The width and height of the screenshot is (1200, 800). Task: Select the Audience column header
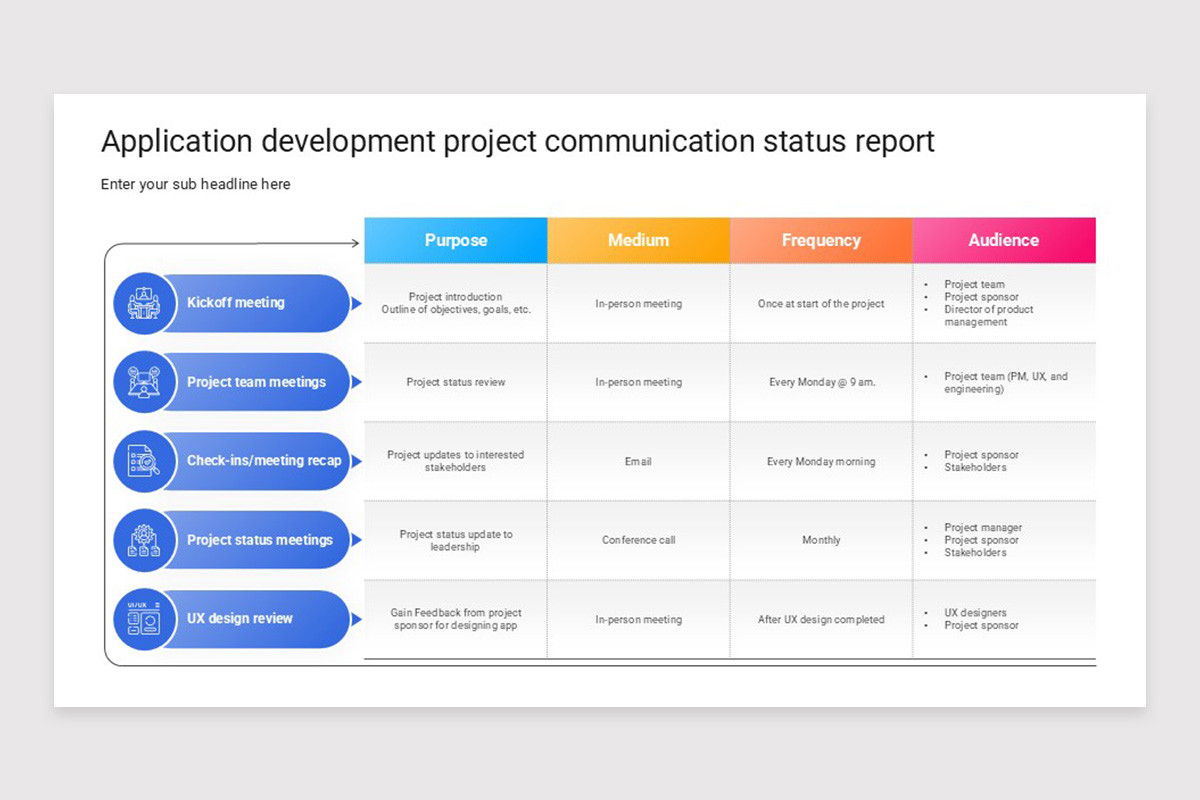1004,240
